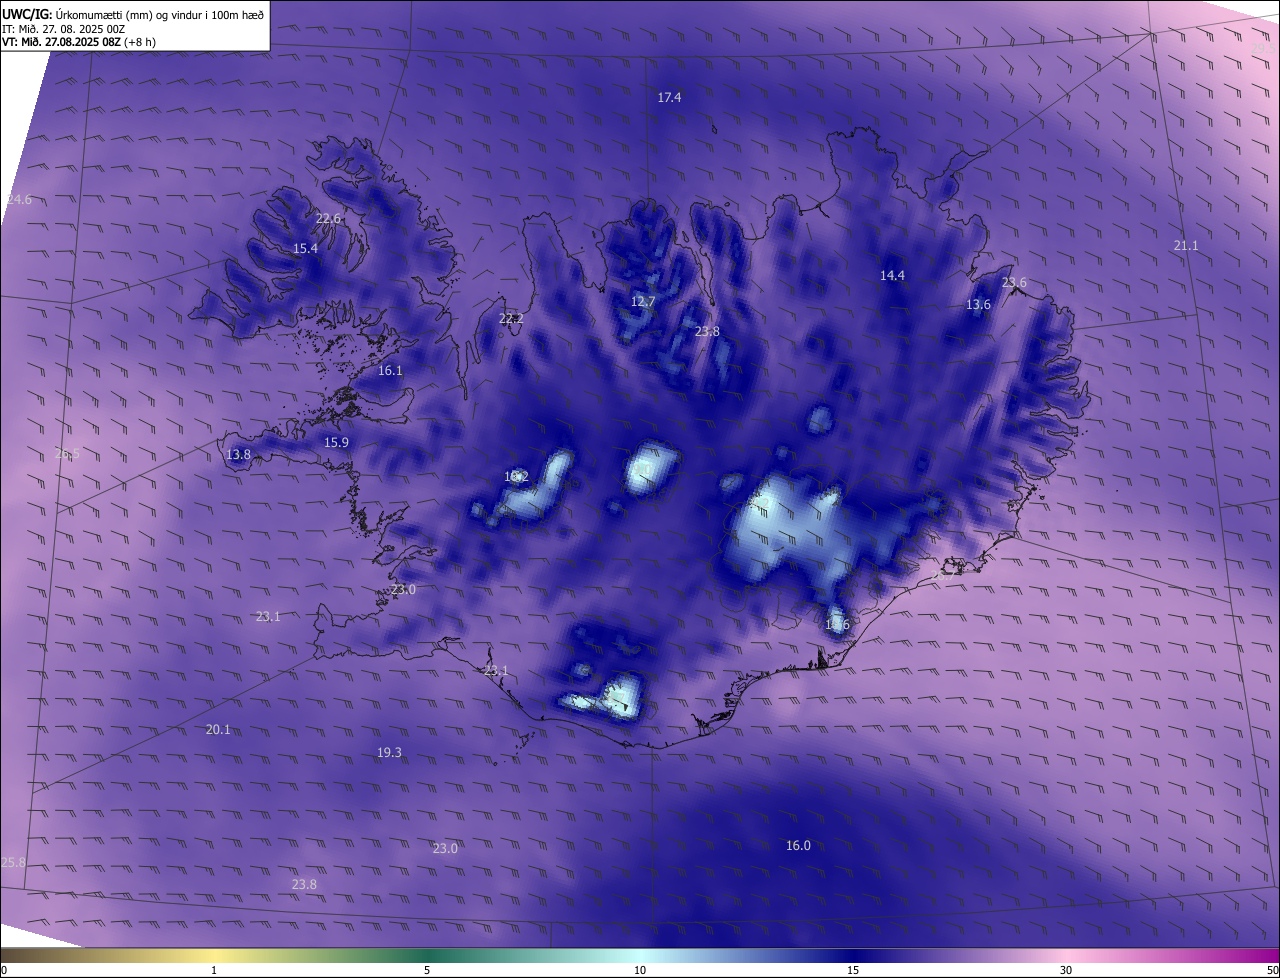
Task: Click the 20.1 value southwest of Iceland
Action: pos(218,729)
